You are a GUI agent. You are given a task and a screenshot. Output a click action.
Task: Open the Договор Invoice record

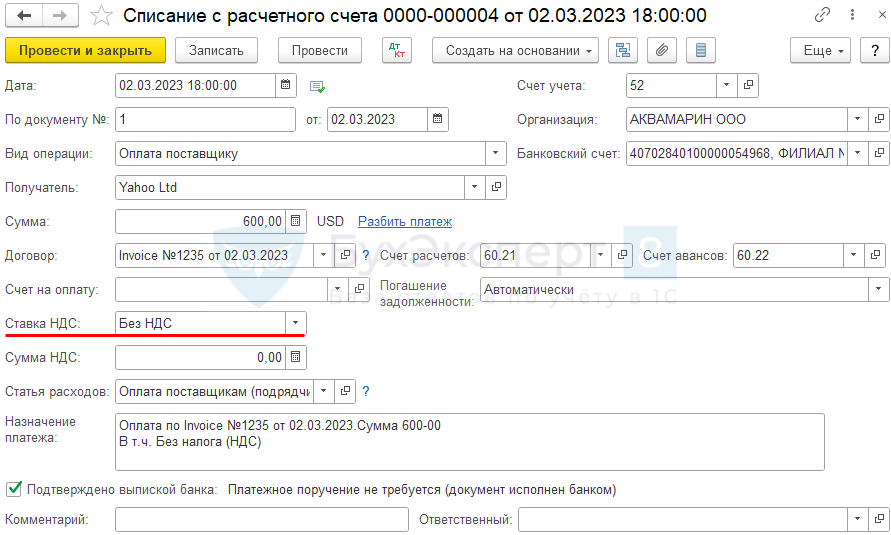(344, 256)
